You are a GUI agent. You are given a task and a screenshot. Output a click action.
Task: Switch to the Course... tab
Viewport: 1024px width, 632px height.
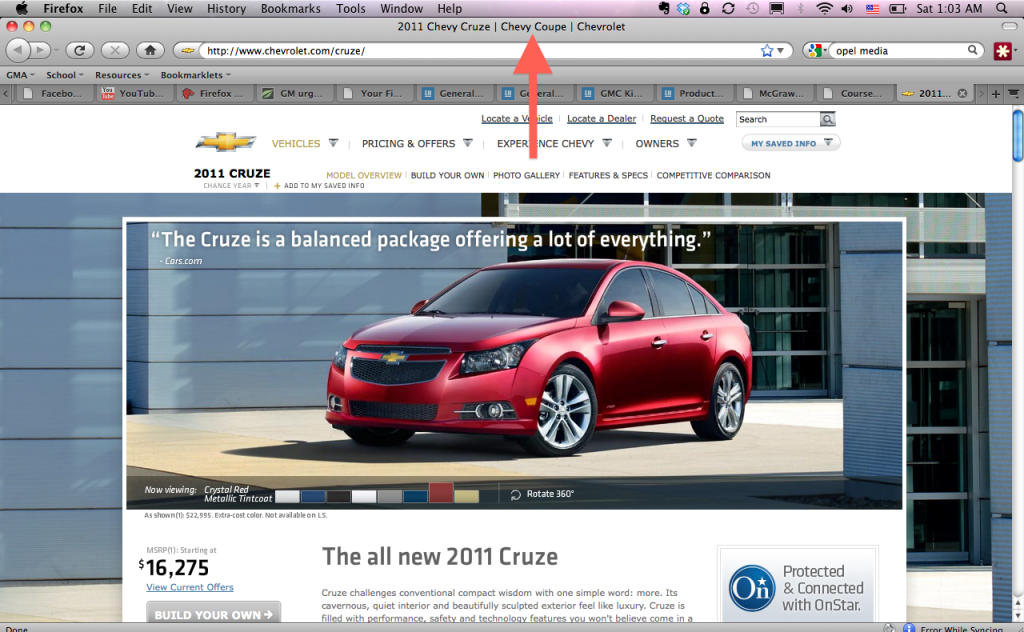coord(856,93)
